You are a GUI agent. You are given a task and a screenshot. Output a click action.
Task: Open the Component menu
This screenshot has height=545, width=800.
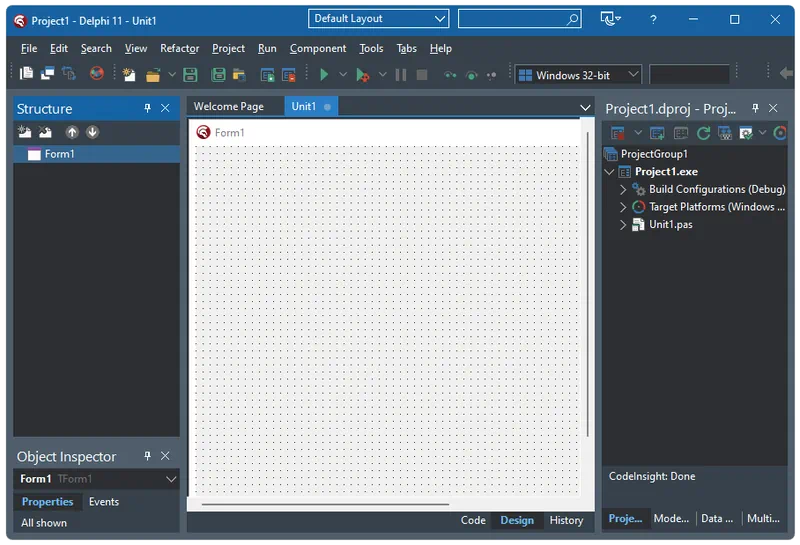pos(318,48)
